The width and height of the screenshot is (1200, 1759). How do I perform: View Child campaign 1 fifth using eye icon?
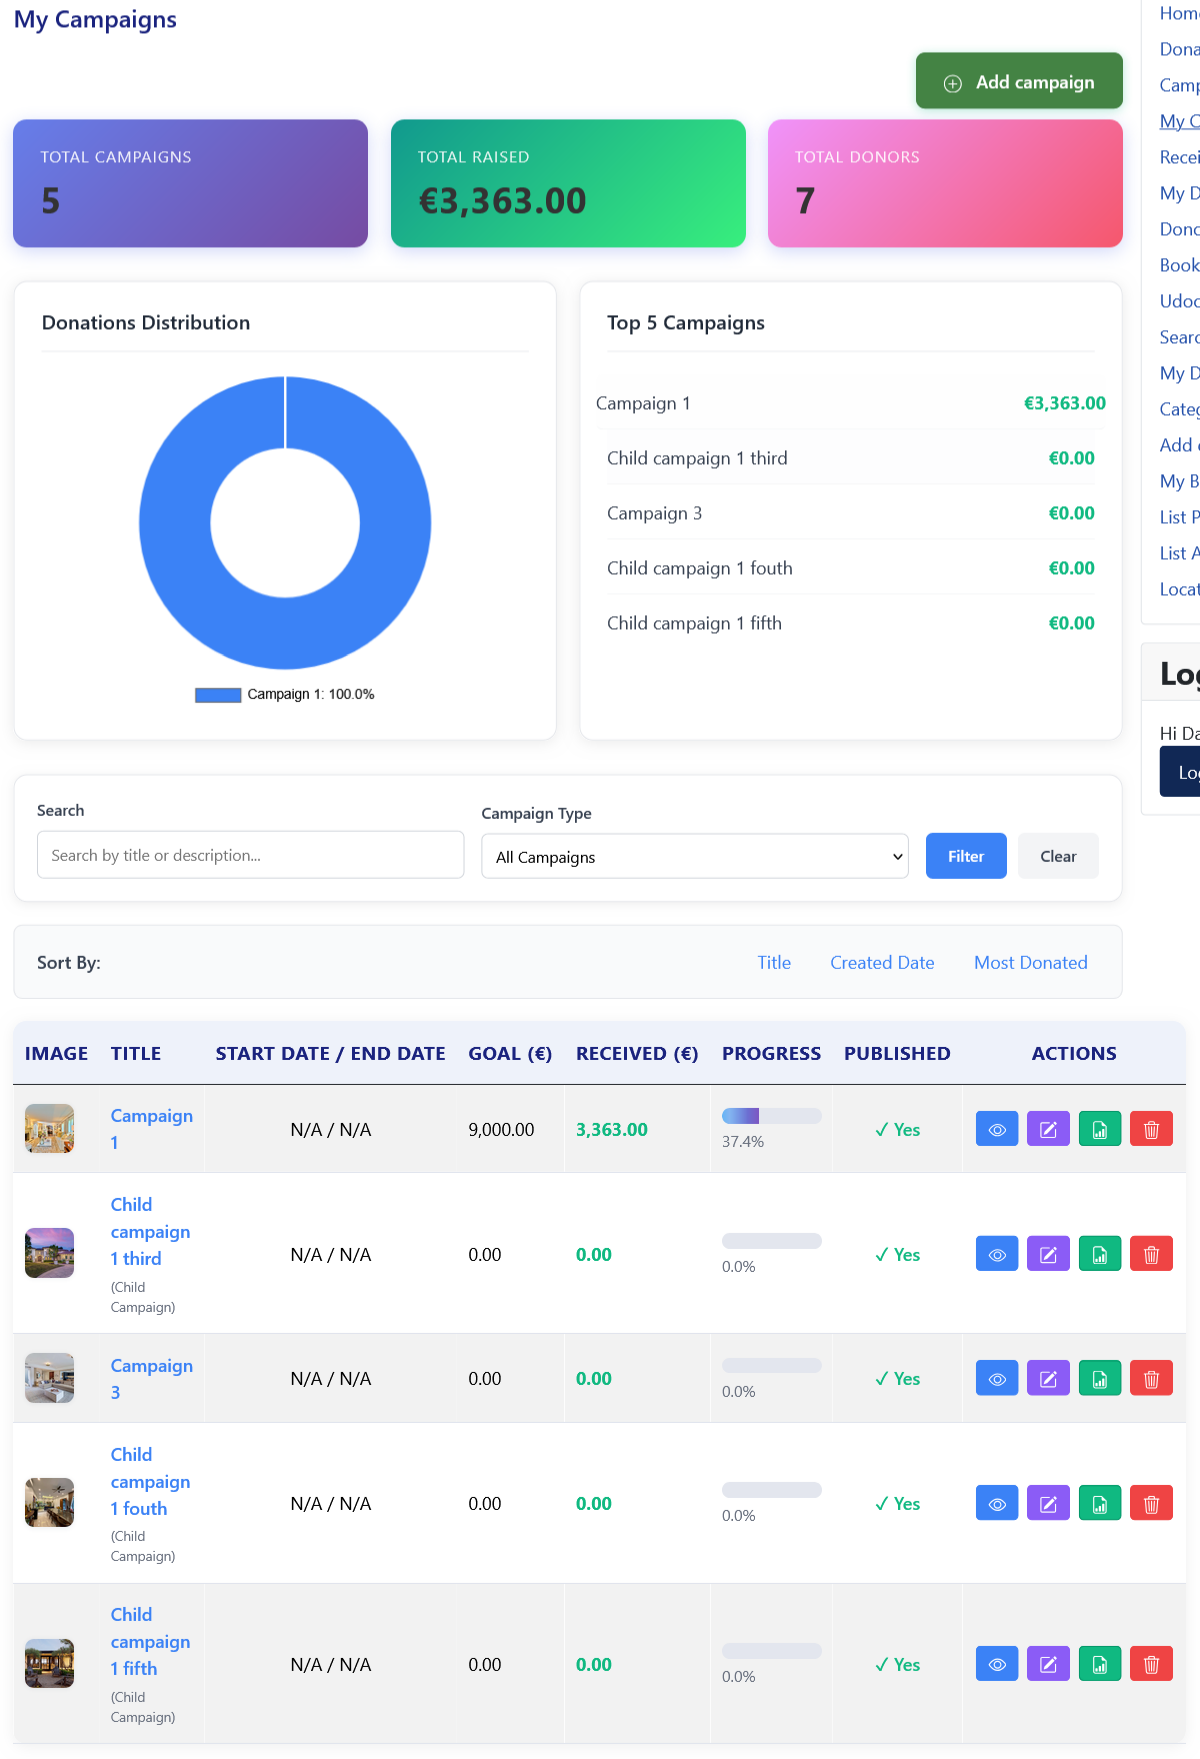[997, 1664]
